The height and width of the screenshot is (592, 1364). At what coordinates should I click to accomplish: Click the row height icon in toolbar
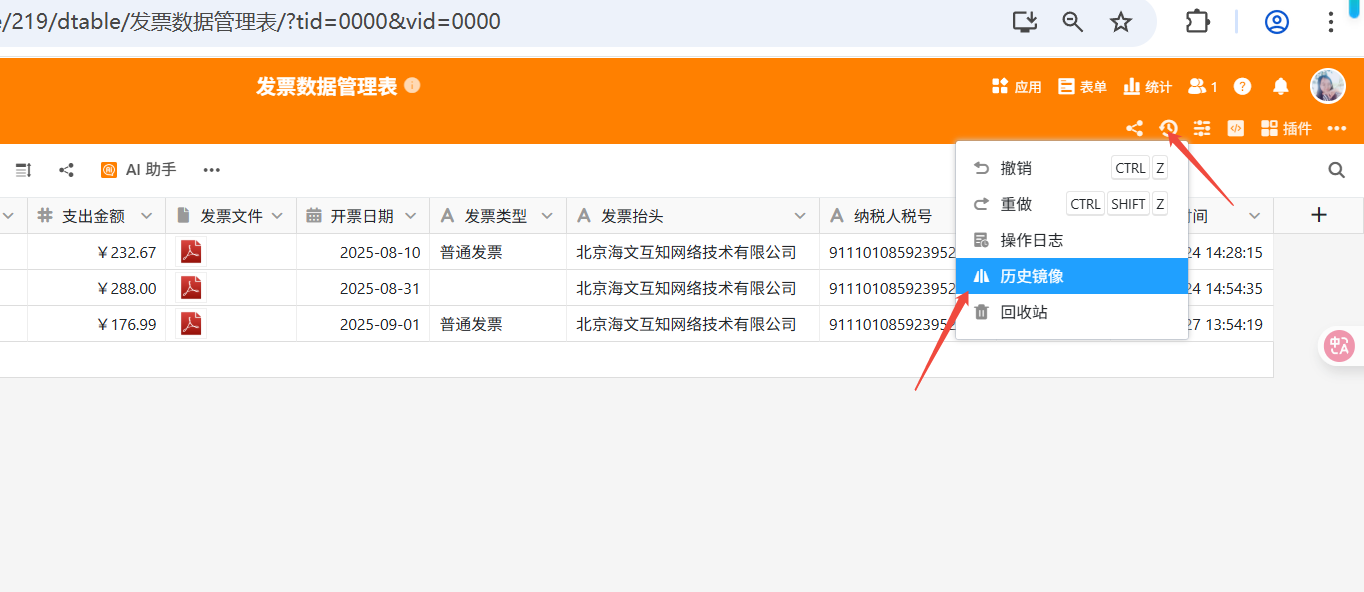tap(23, 170)
